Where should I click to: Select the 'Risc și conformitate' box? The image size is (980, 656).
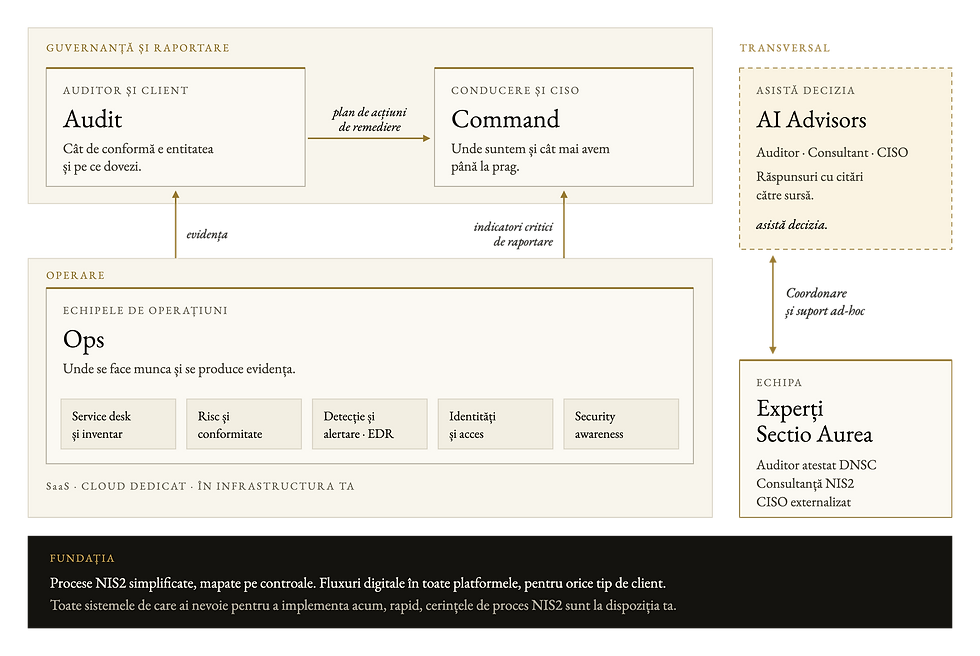pos(244,424)
